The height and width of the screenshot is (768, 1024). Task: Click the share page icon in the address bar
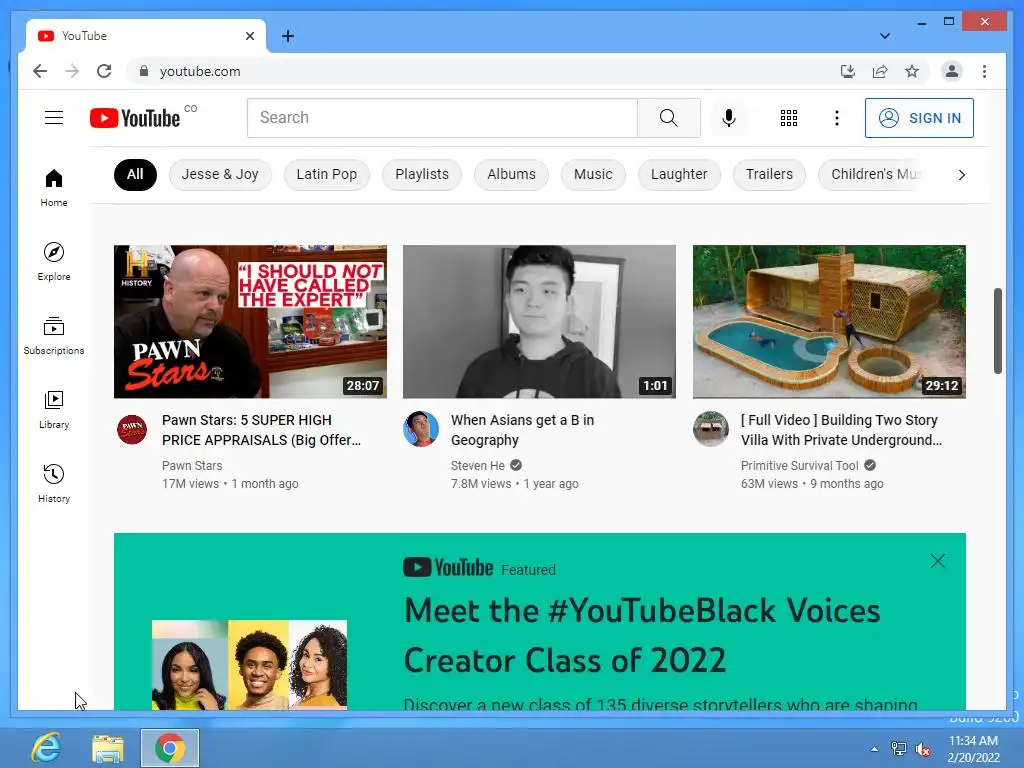880,71
